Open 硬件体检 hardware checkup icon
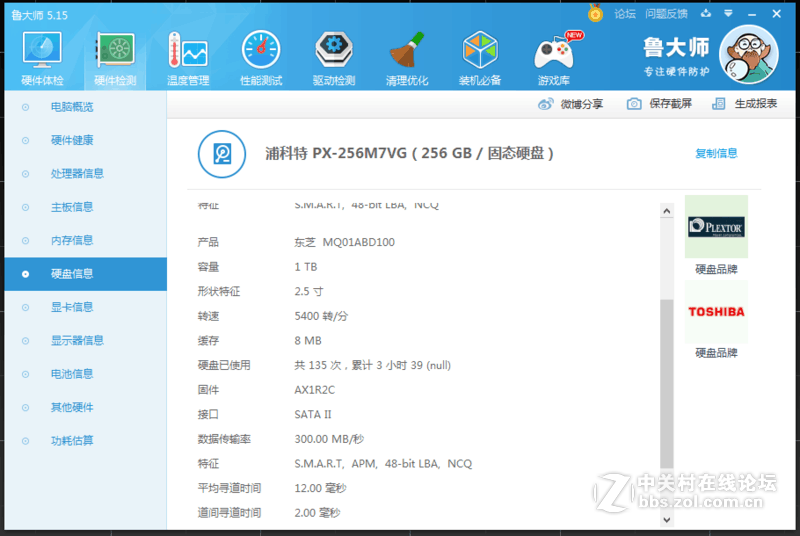 pos(42,59)
